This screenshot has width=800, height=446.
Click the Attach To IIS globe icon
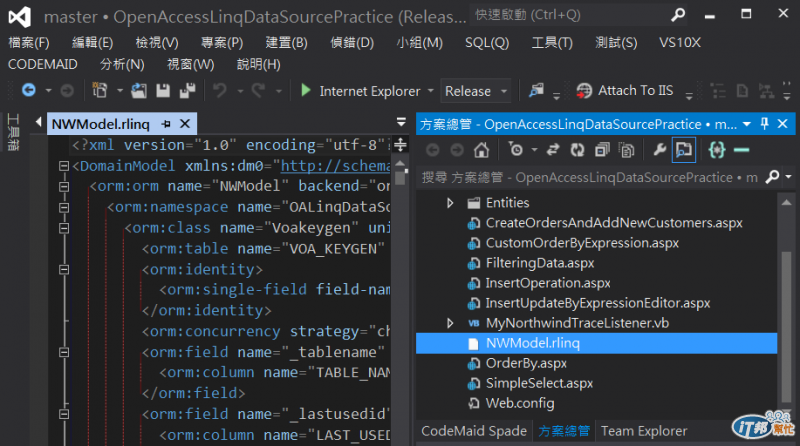[x=584, y=91]
